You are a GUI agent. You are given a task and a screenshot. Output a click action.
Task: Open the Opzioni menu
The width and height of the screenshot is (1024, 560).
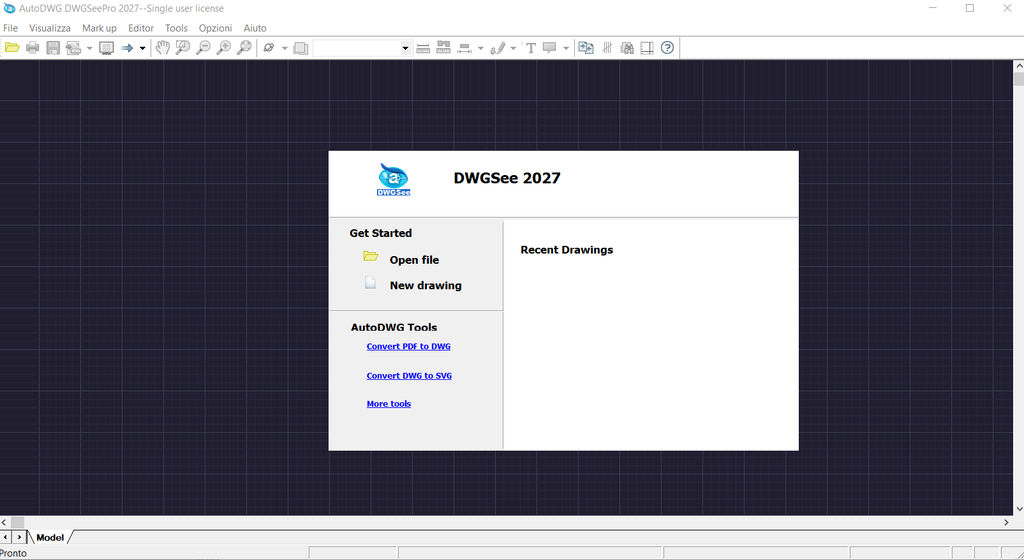[x=216, y=28]
